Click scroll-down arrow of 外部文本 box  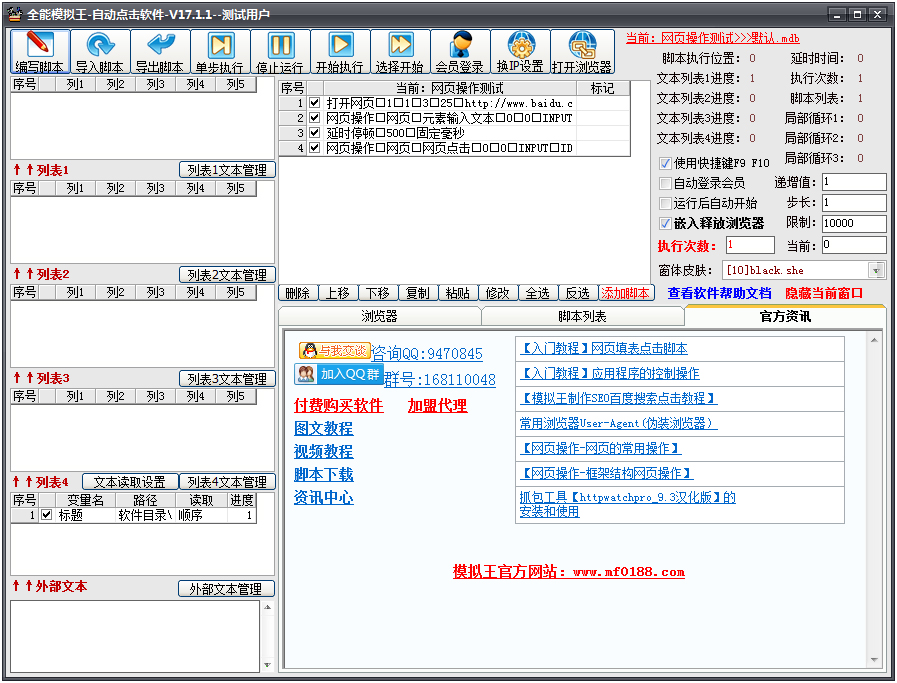(267, 665)
